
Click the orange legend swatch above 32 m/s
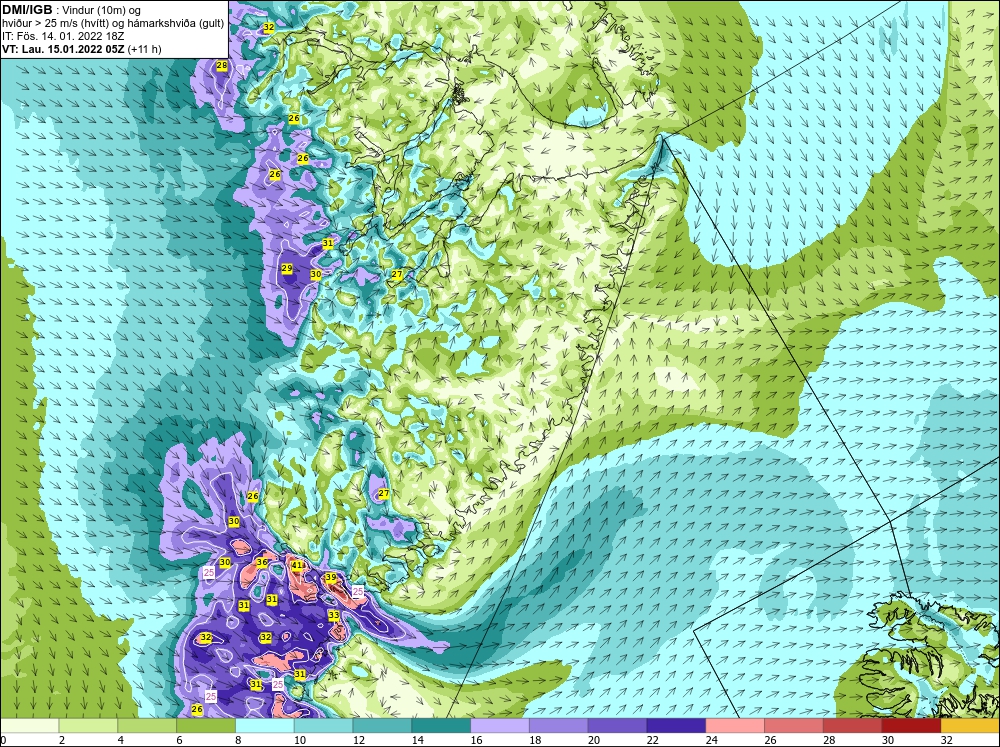click(970, 725)
